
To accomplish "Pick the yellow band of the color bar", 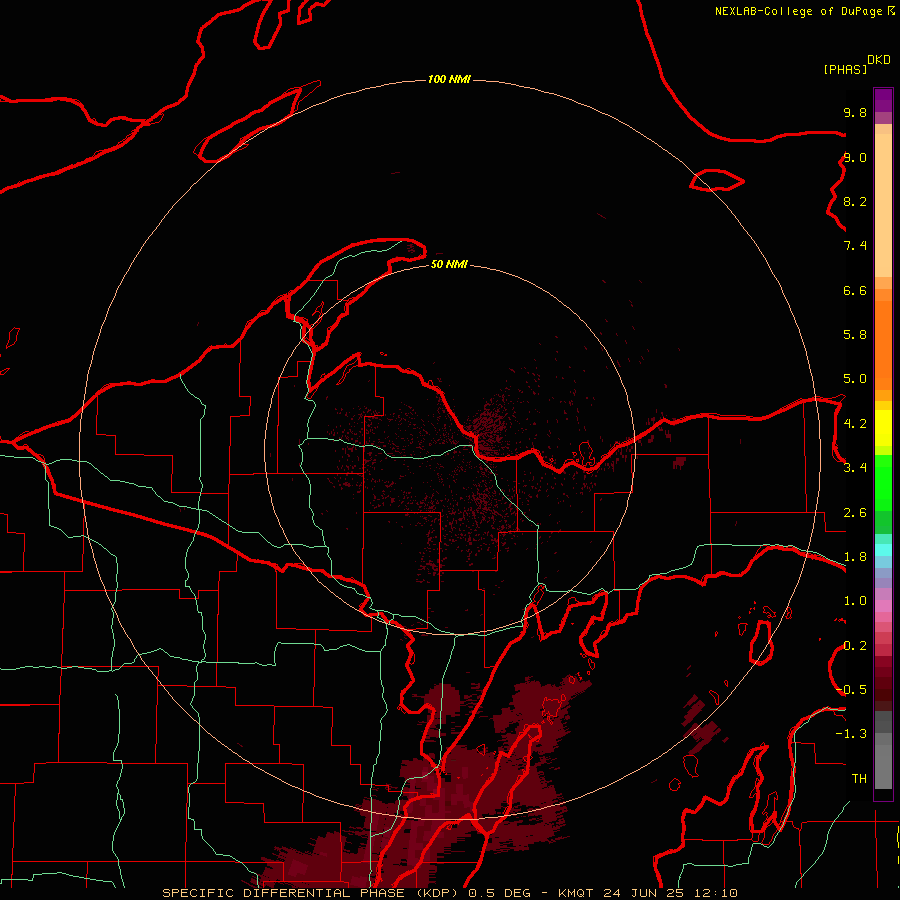I will coord(883,428).
